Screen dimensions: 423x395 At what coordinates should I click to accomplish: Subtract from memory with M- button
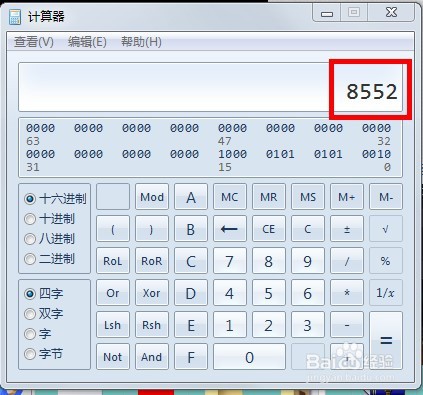tap(386, 197)
